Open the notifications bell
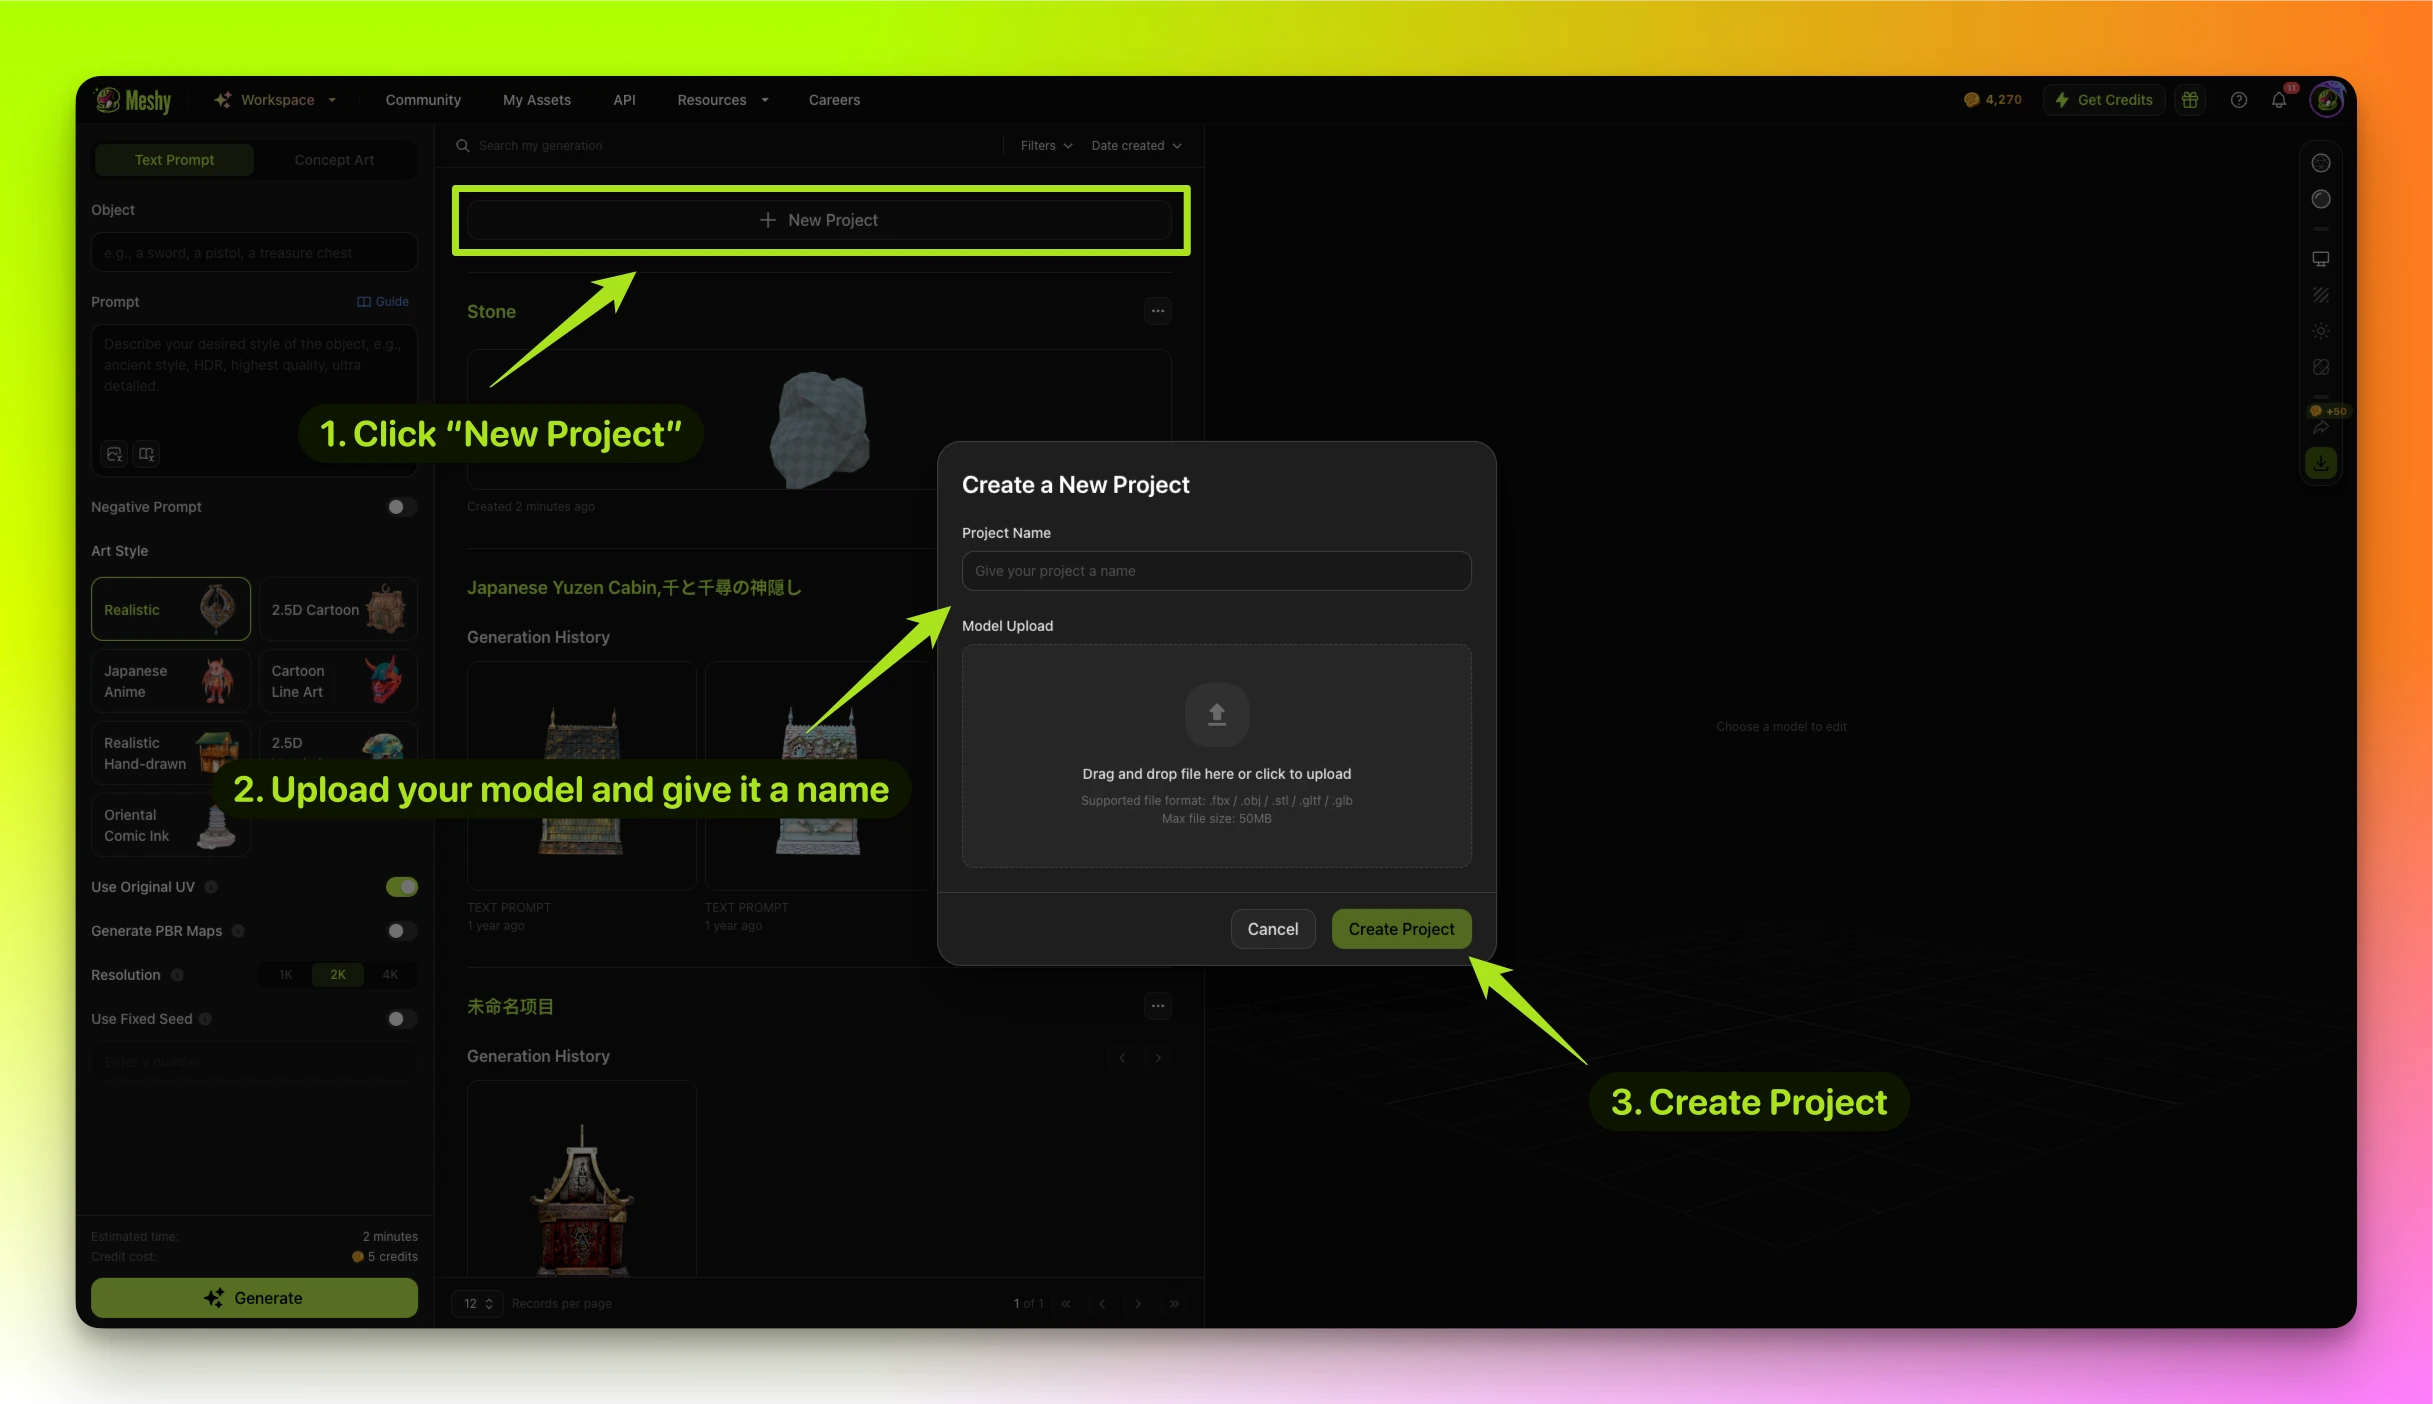The image size is (2433, 1404). tap(2279, 100)
